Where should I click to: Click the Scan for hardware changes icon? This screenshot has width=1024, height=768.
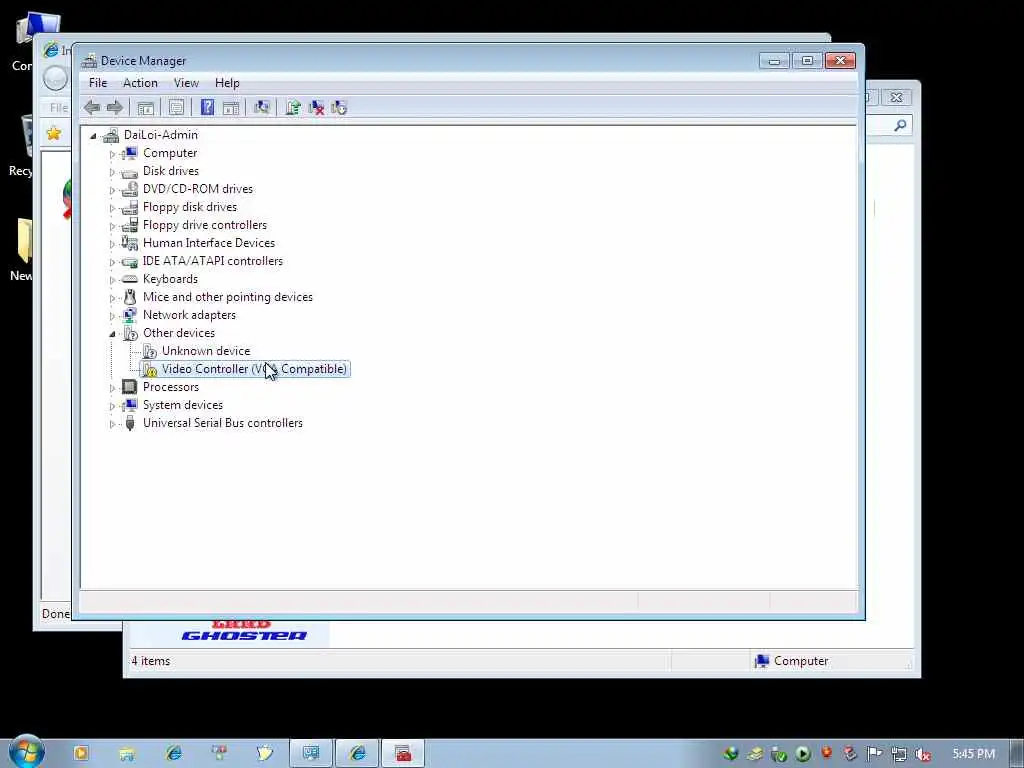[x=262, y=108]
